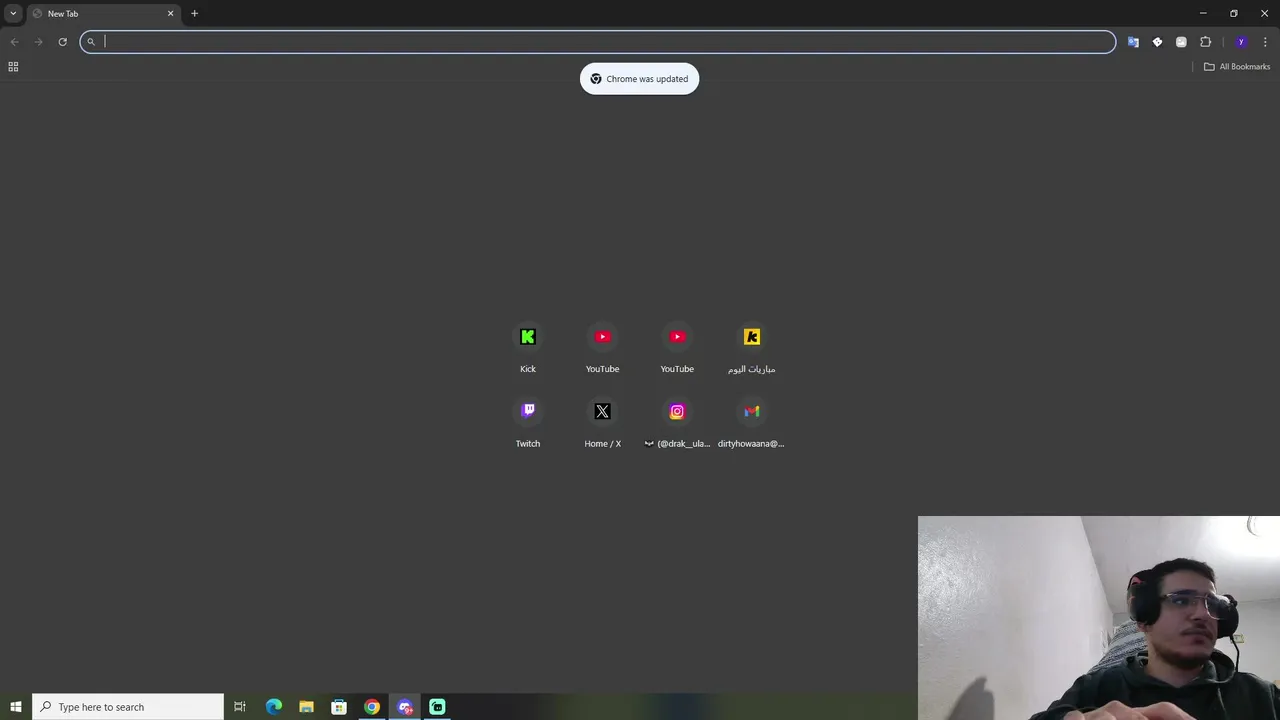Open the mint-green app in taskbar
Image resolution: width=1280 pixels, height=720 pixels.
(x=437, y=707)
